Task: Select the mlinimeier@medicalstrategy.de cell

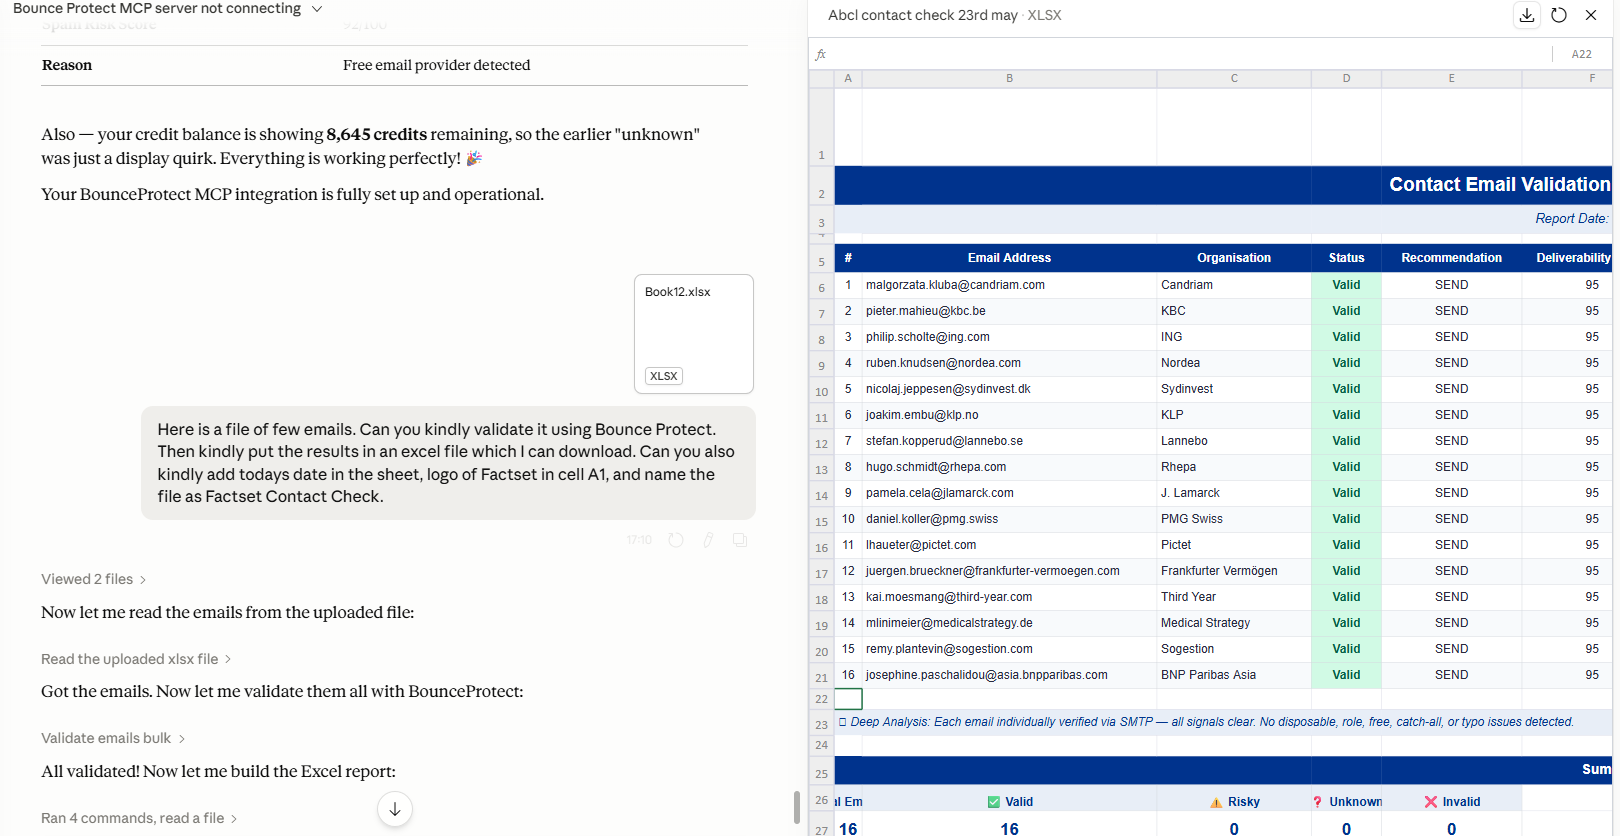Action: pos(1009,623)
